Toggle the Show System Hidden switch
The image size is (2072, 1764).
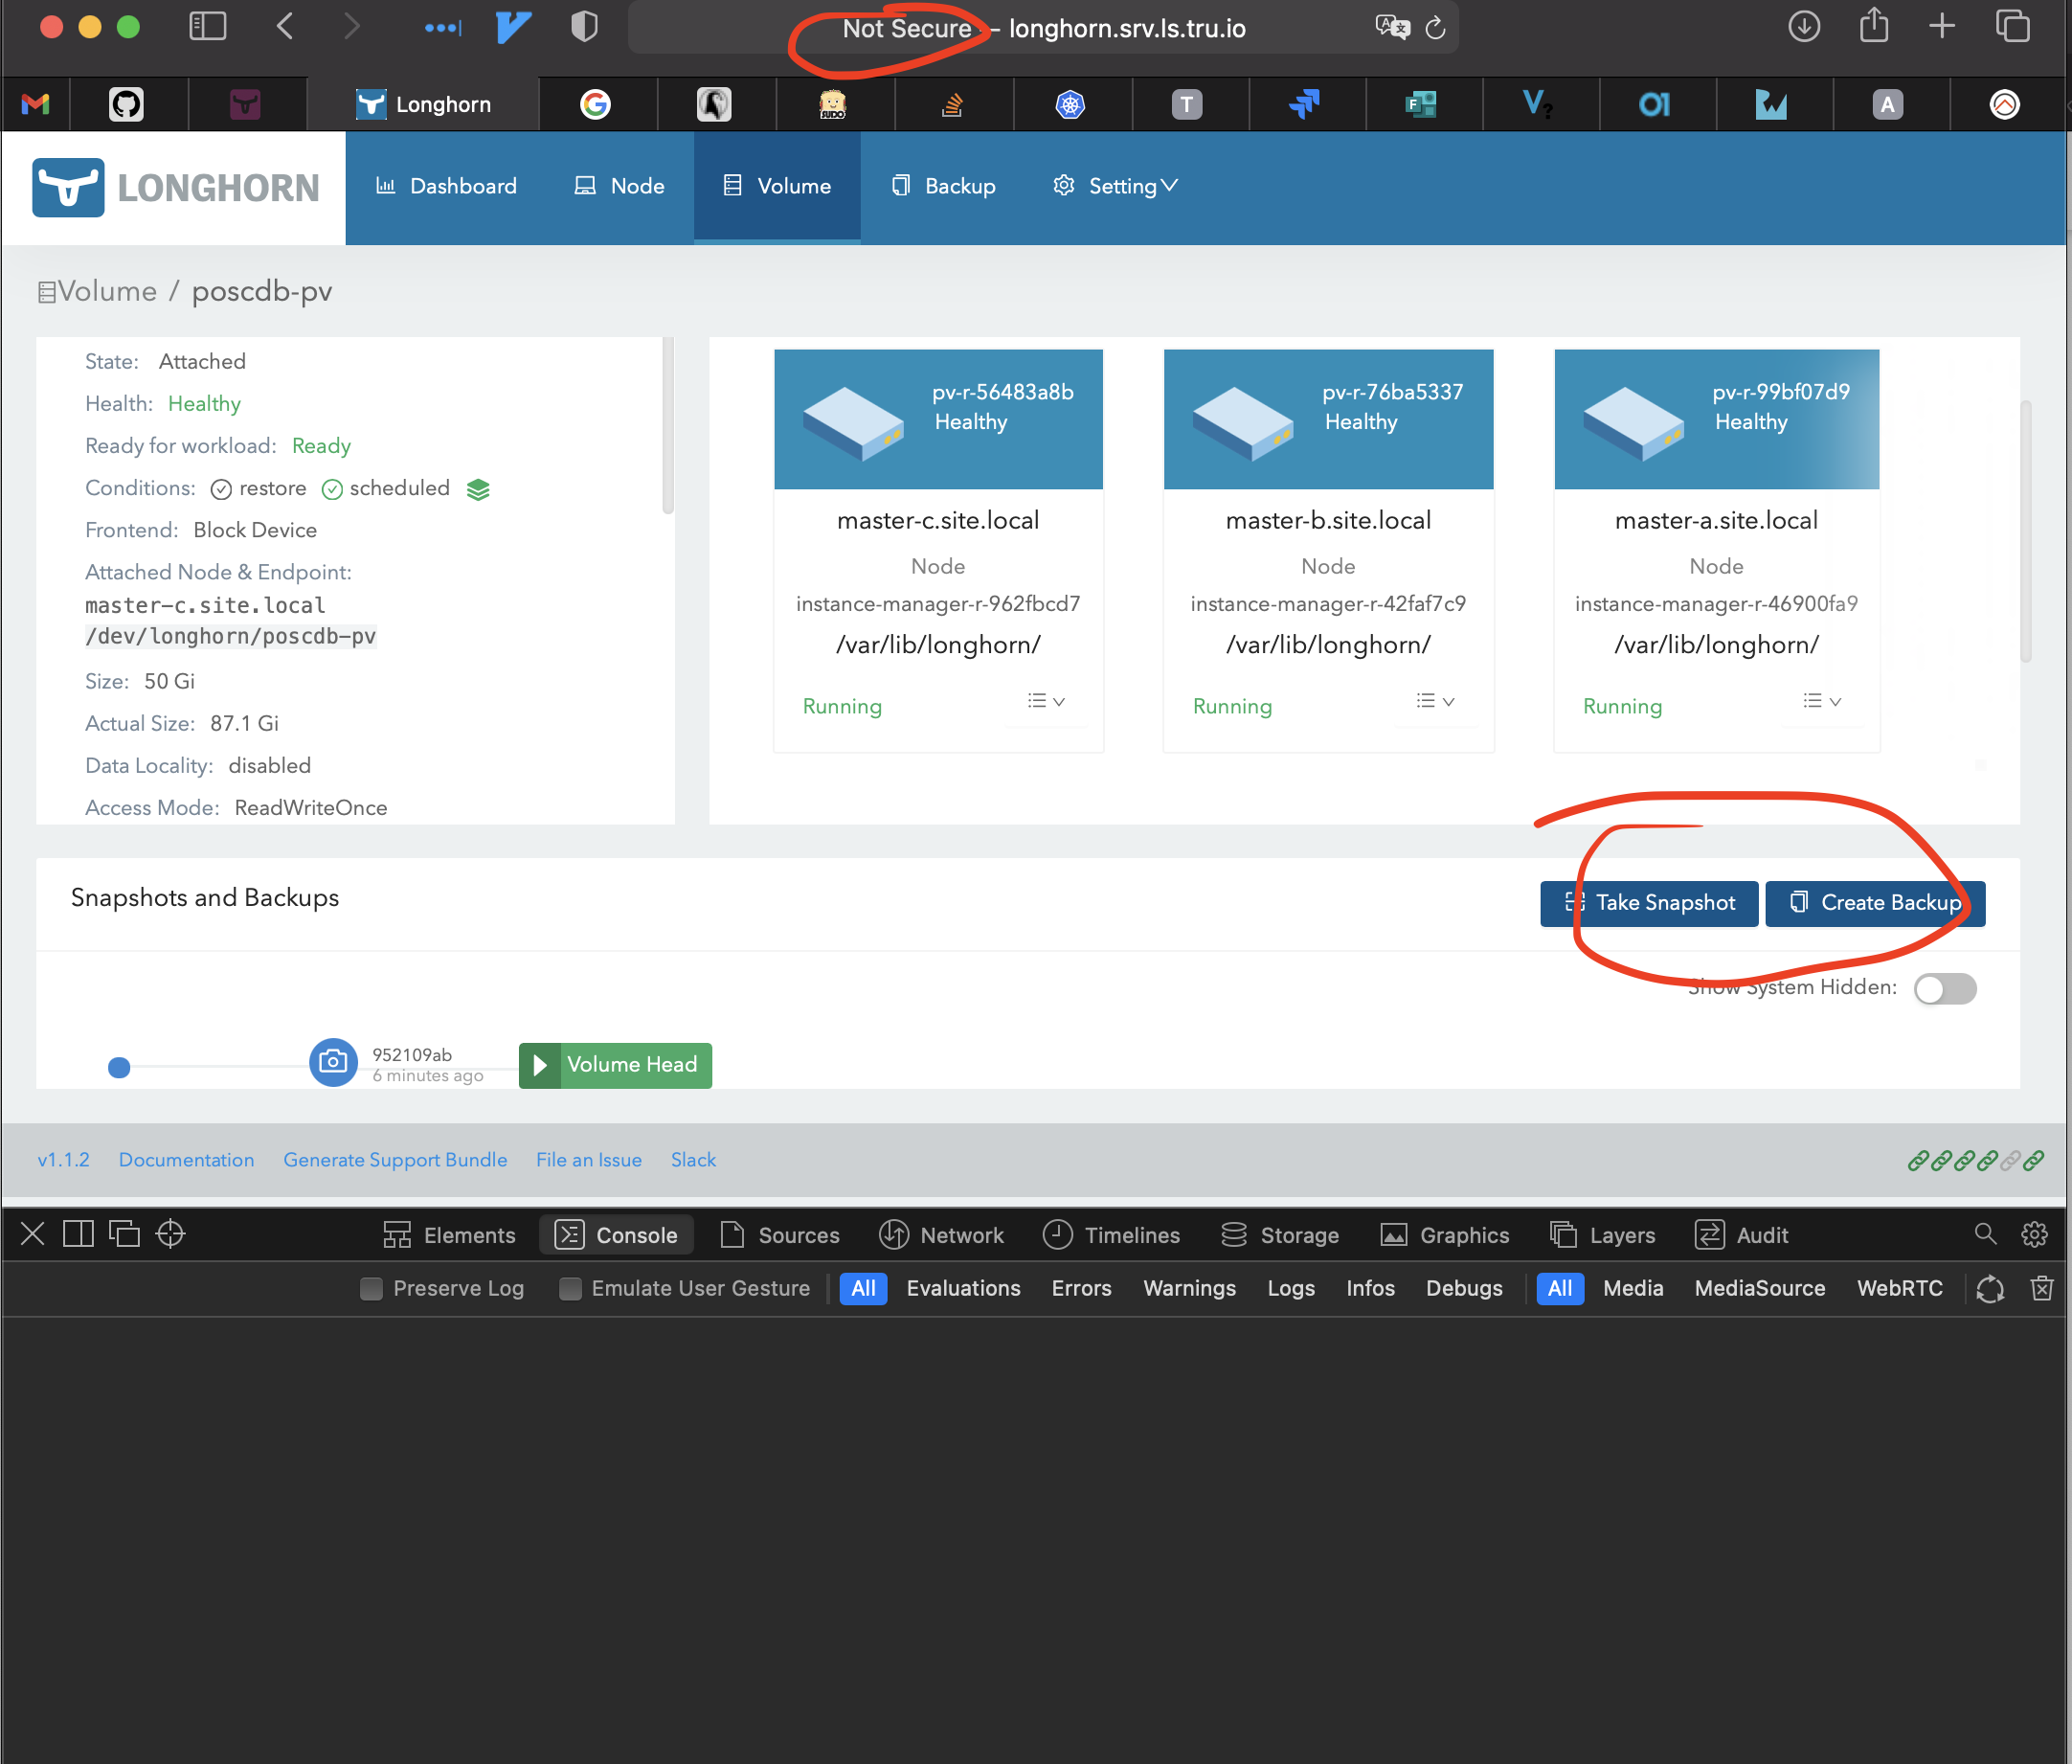tap(1944, 988)
